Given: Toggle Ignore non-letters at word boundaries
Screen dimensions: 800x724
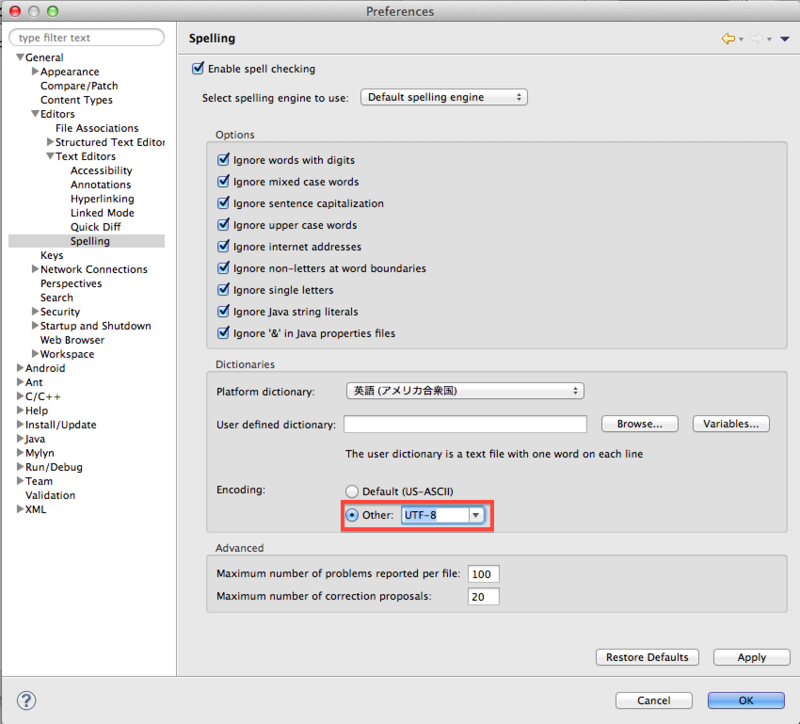Looking at the screenshot, I should [x=223, y=268].
